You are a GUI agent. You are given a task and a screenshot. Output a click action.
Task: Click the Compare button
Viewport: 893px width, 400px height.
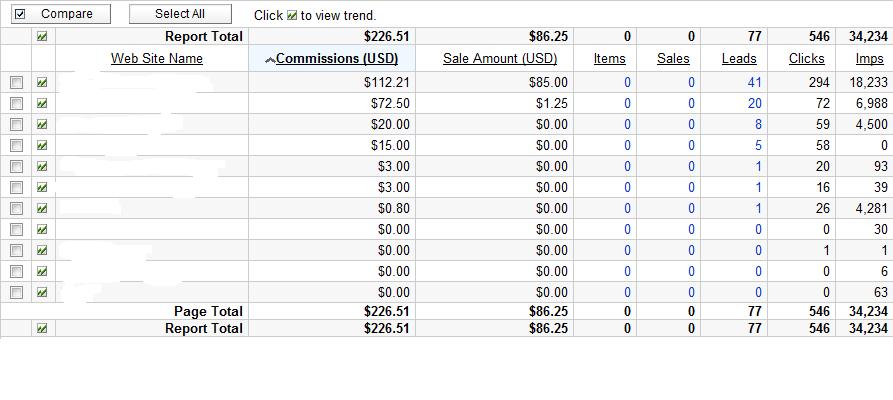[61, 14]
